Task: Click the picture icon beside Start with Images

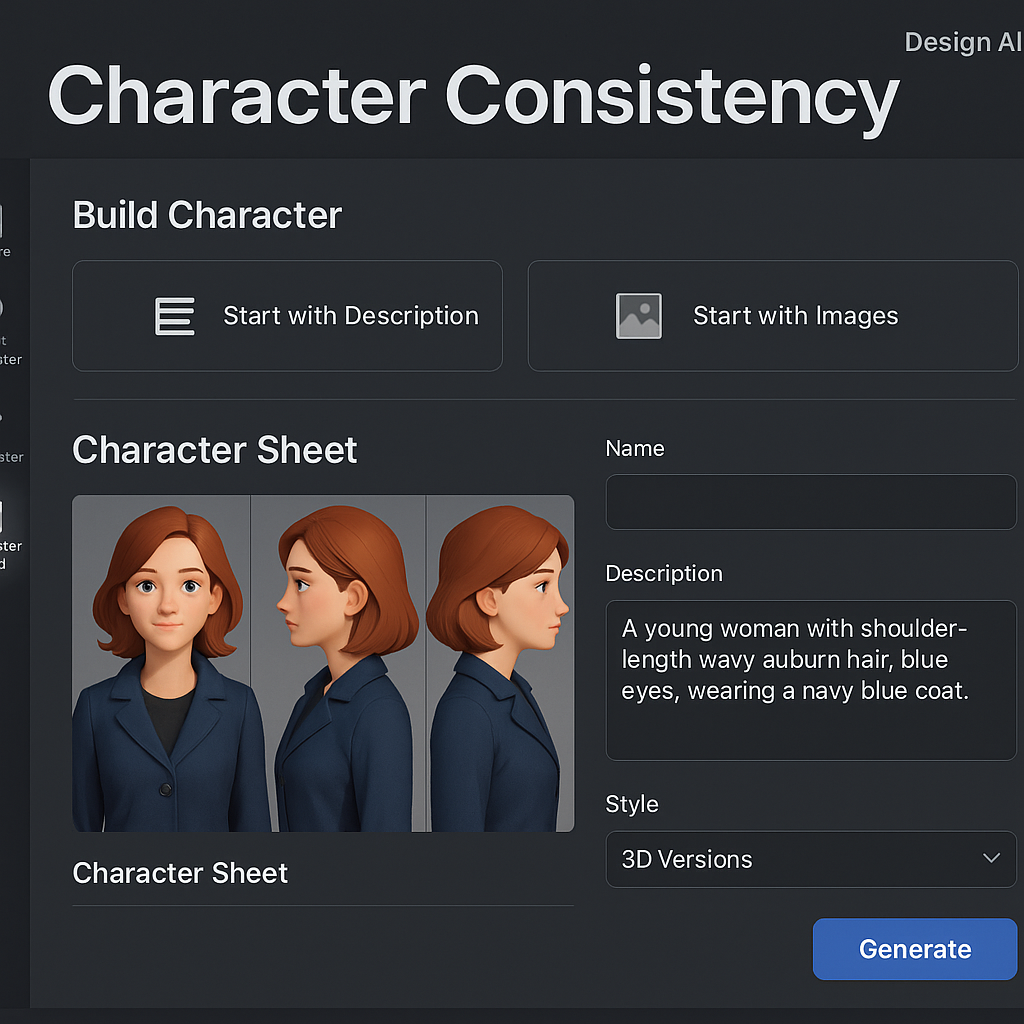Action: click(x=638, y=316)
